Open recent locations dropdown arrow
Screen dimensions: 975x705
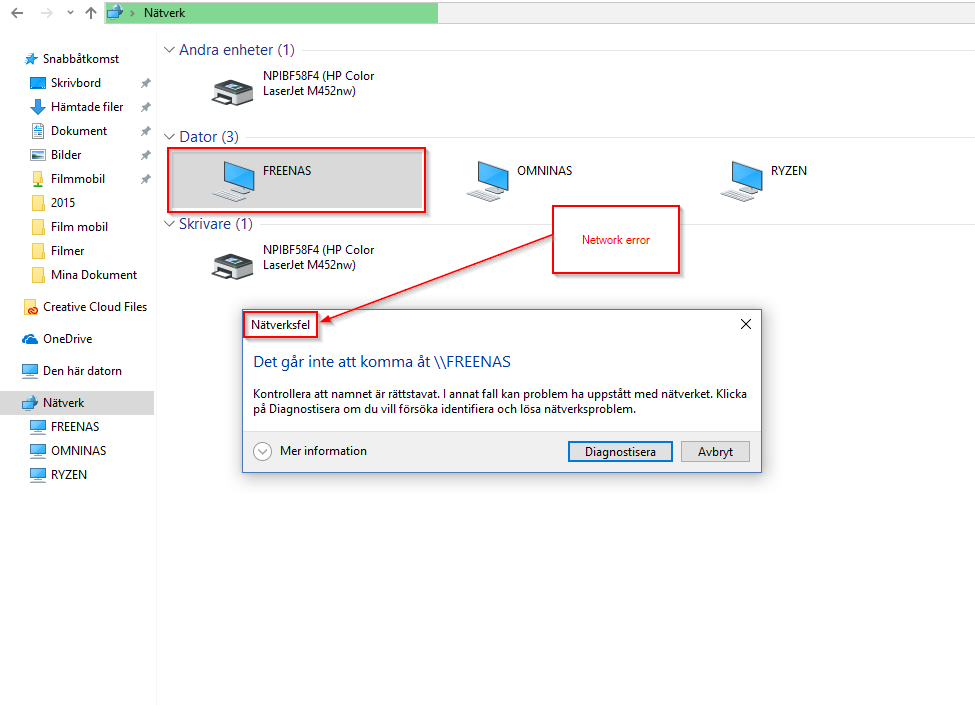click(70, 12)
